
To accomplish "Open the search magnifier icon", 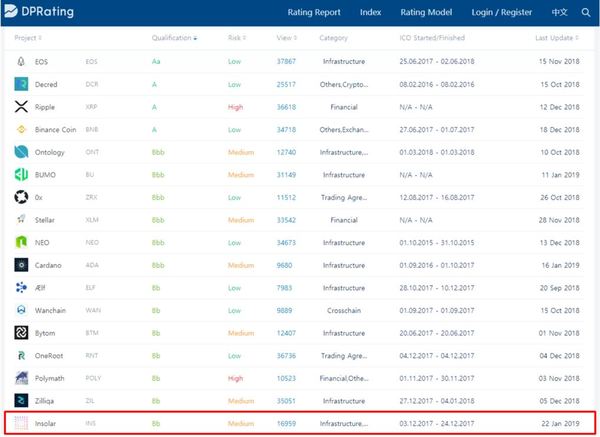I will click(x=585, y=12).
